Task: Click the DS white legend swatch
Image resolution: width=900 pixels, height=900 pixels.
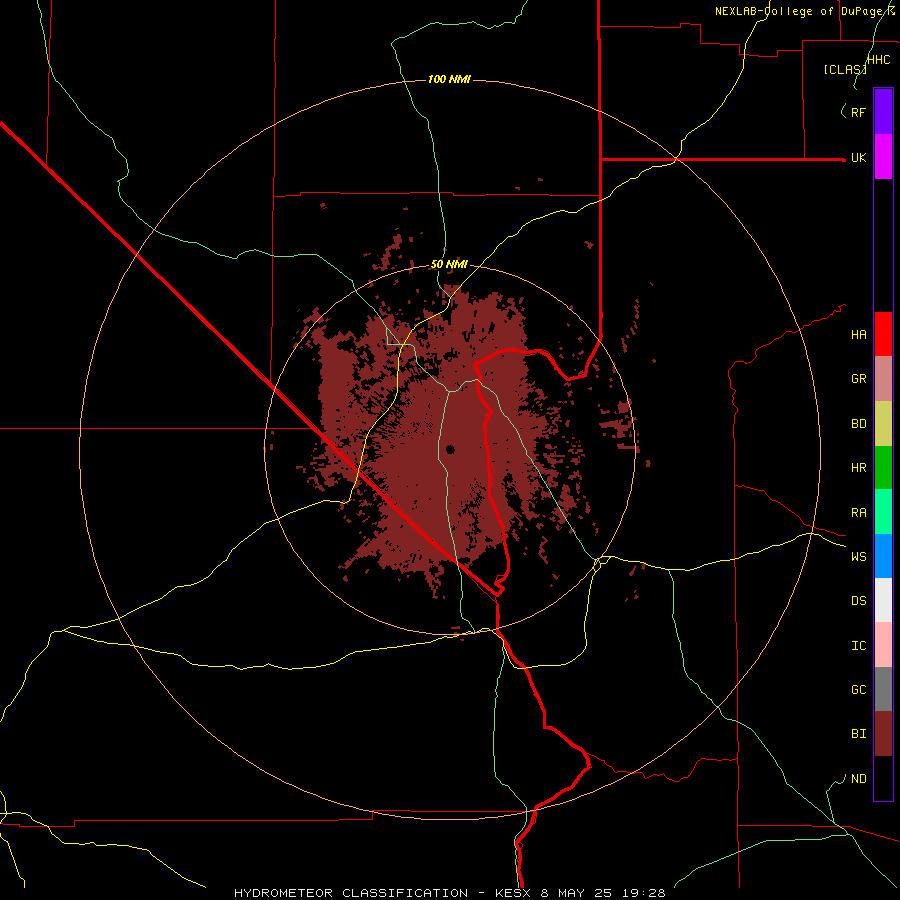Action: tap(883, 600)
